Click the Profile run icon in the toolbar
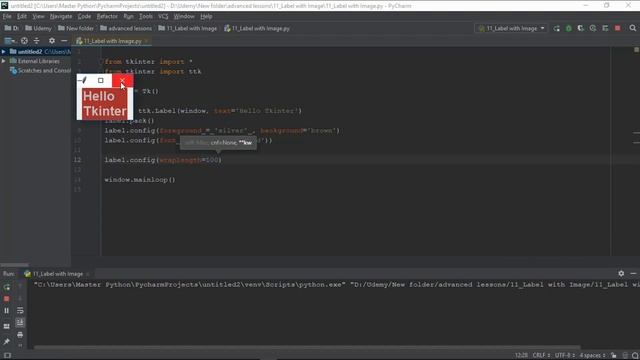This screenshot has height=360, width=640. 593,28
